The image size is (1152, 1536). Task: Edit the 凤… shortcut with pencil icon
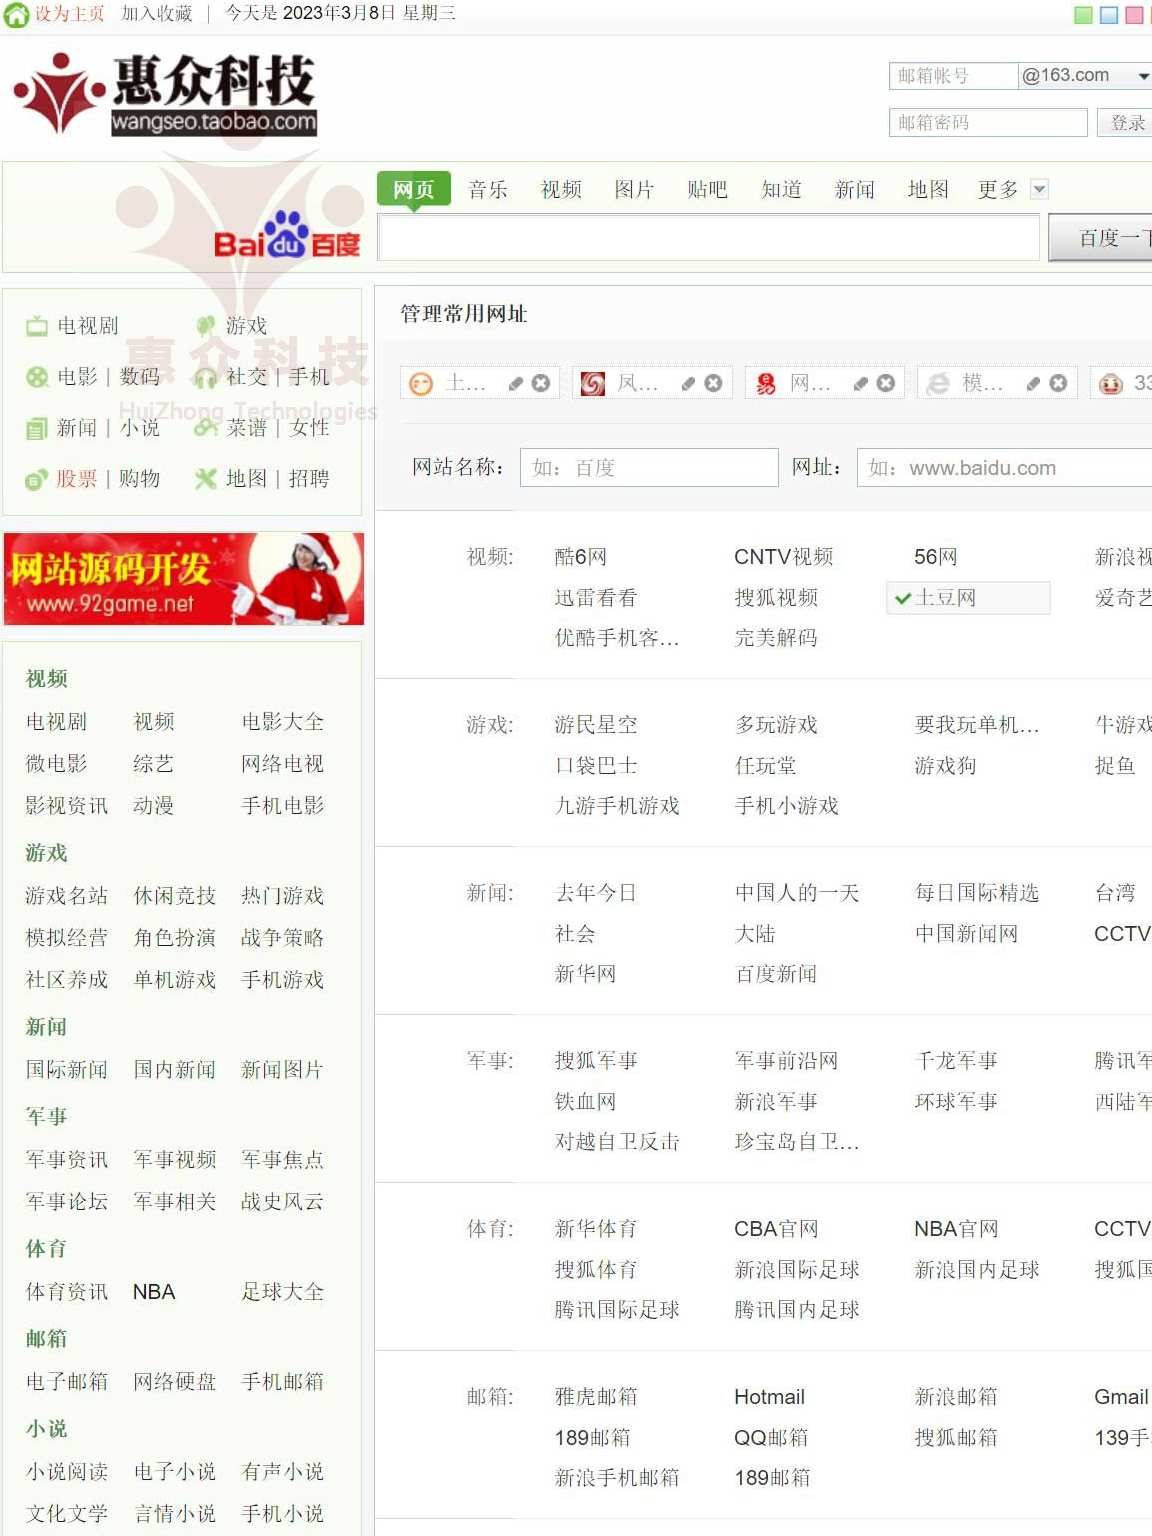click(x=688, y=384)
